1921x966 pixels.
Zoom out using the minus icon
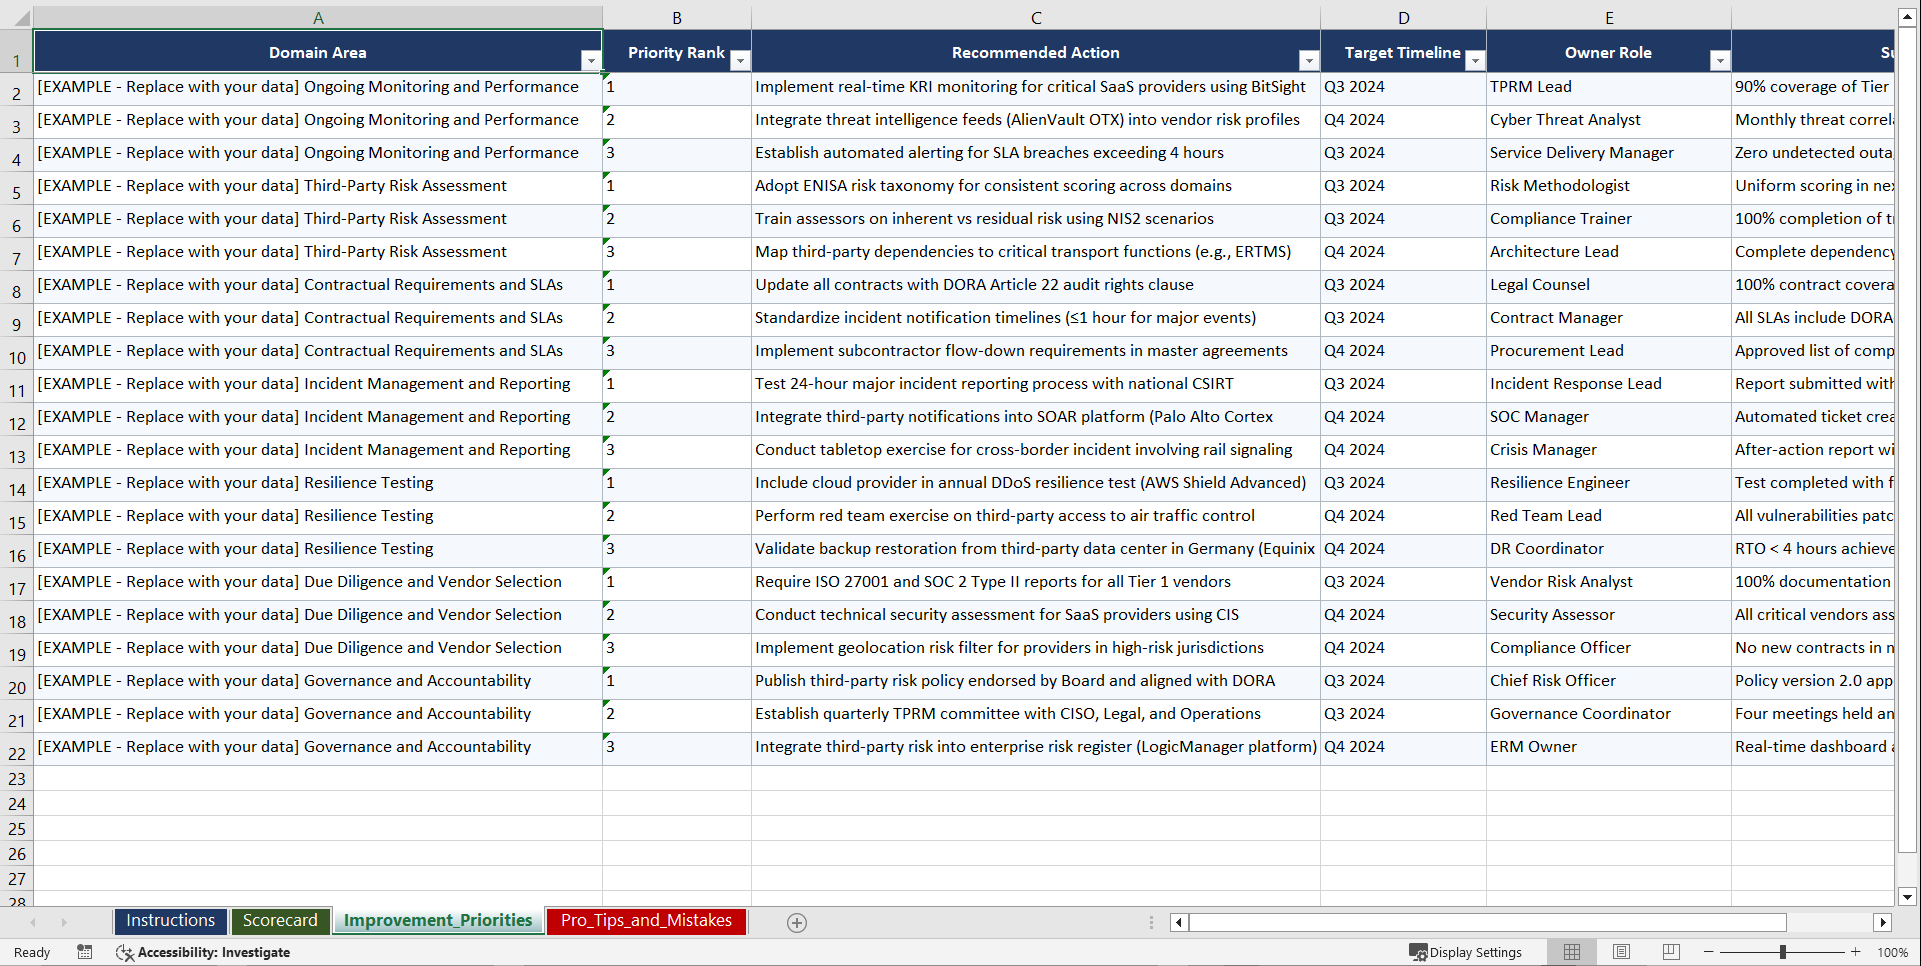(1709, 952)
